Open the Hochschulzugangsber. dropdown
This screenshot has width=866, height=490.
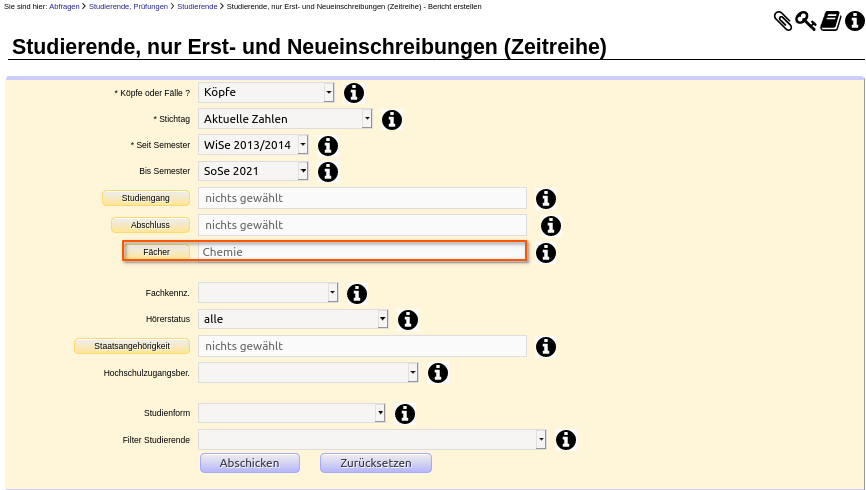[308, 372]
